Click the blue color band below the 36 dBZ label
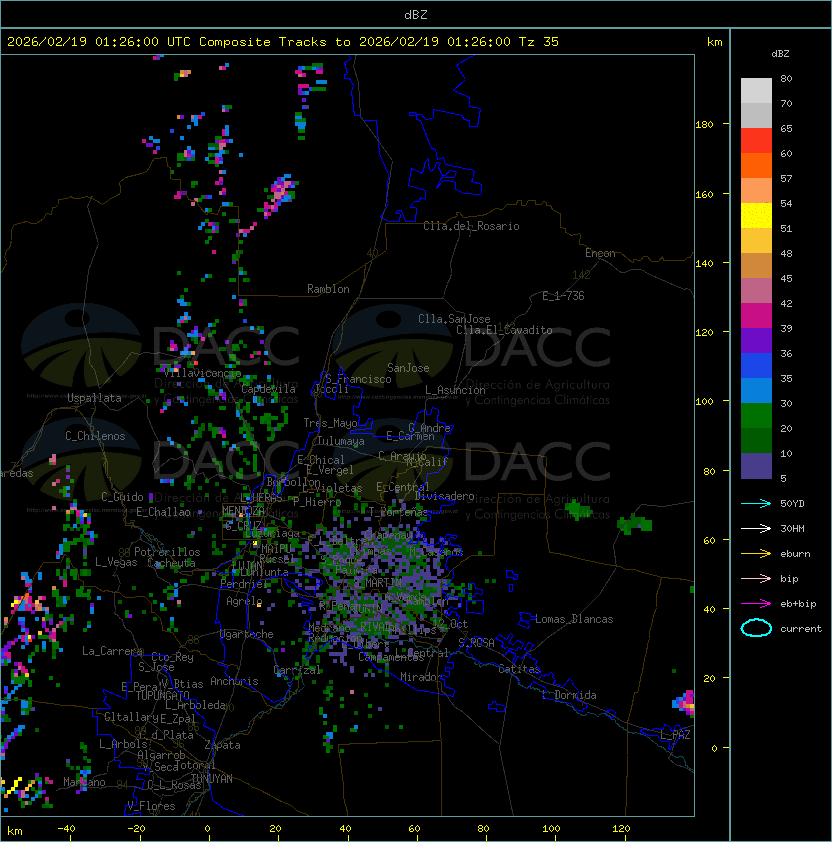The height and width of the screenshot is (842, 832). 756,366
